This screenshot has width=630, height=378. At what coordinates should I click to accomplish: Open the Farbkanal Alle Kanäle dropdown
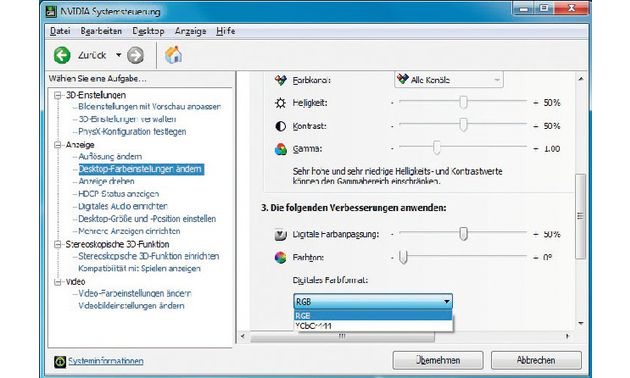449,80
